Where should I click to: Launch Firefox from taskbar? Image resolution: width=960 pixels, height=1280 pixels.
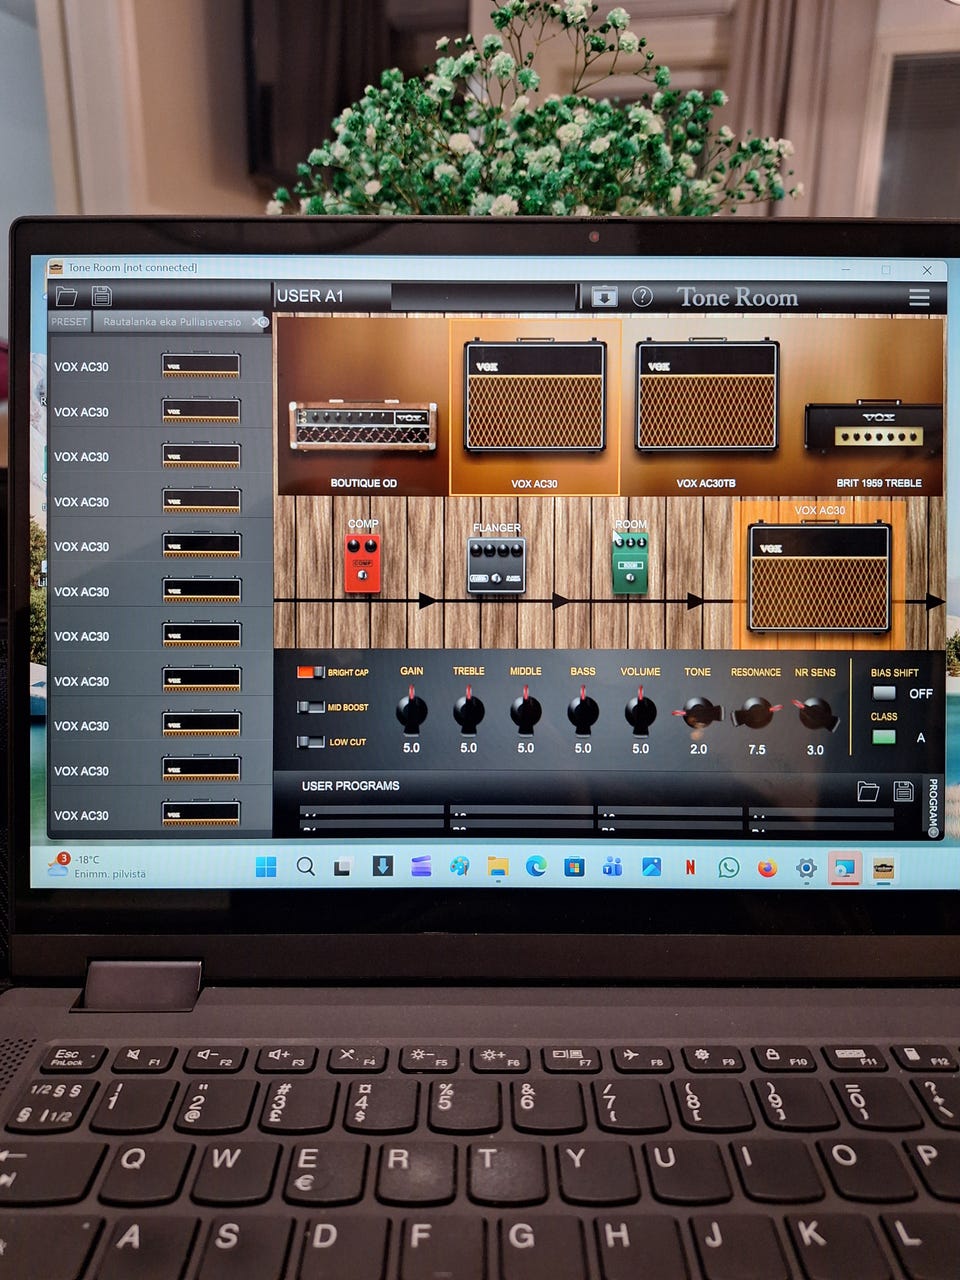(767, 868)
